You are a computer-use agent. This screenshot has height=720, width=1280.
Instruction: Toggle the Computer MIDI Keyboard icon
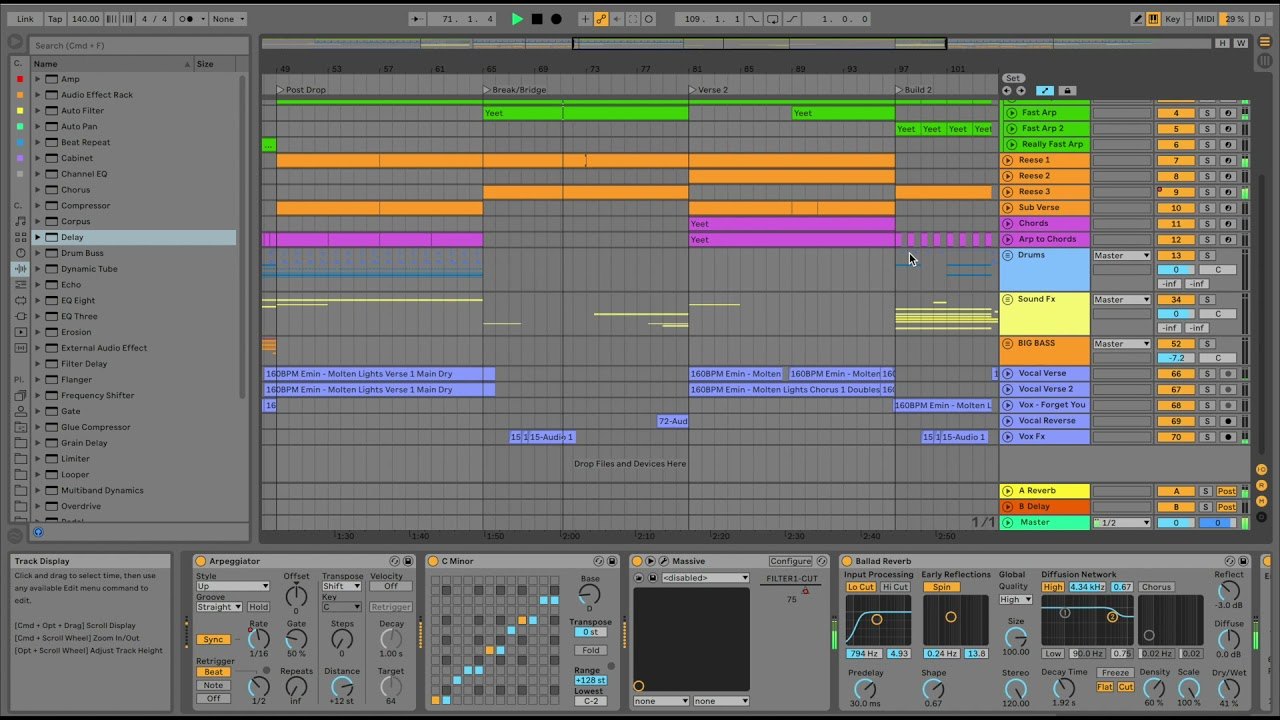[x=1153, y=19]
